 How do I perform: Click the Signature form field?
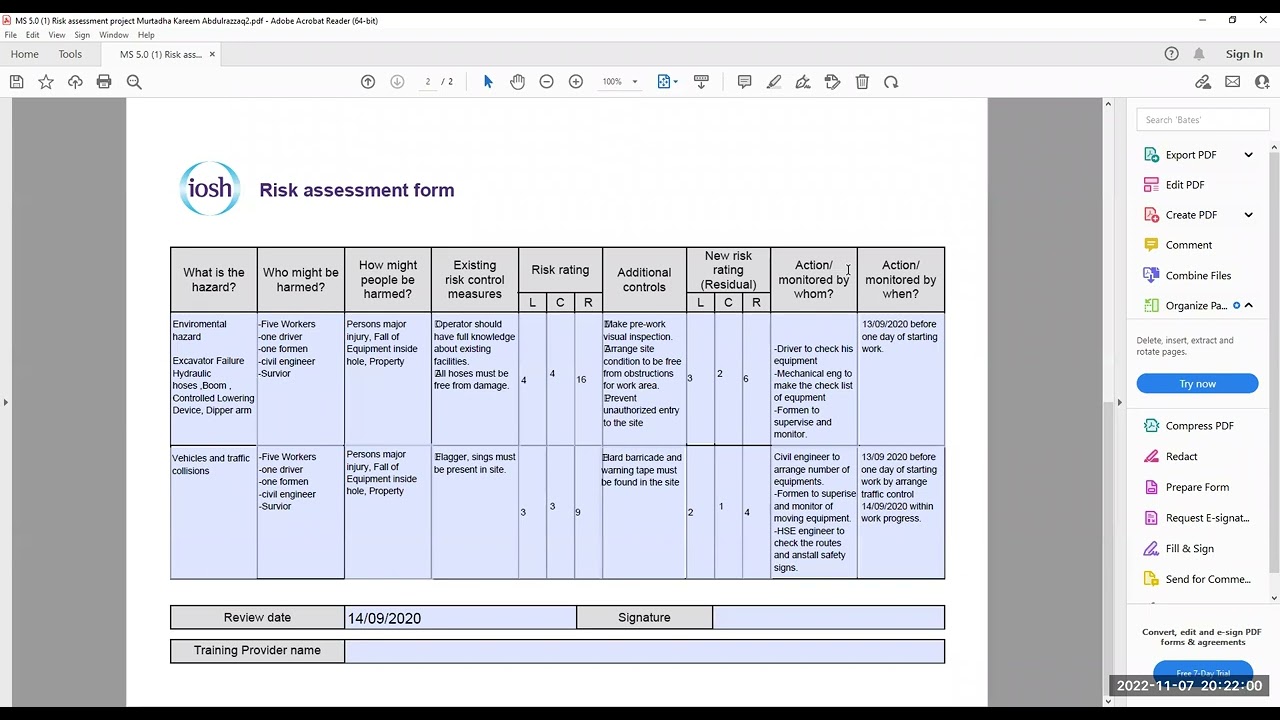(x=828, y=618)
